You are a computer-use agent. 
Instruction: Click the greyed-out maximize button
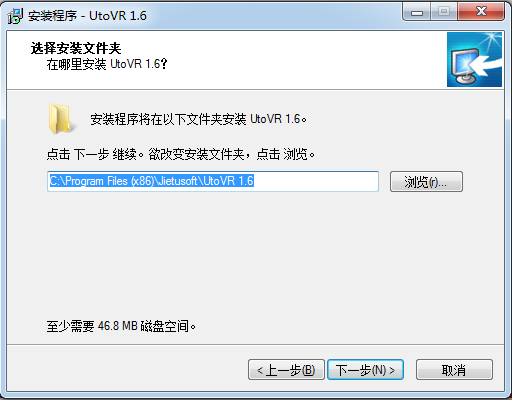pos(444,12)
